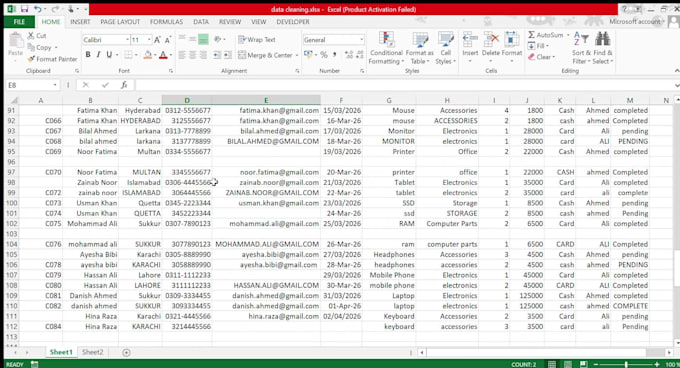Open Find & Select binoculars menu
The image size is (680, 368).
(603, 49)
